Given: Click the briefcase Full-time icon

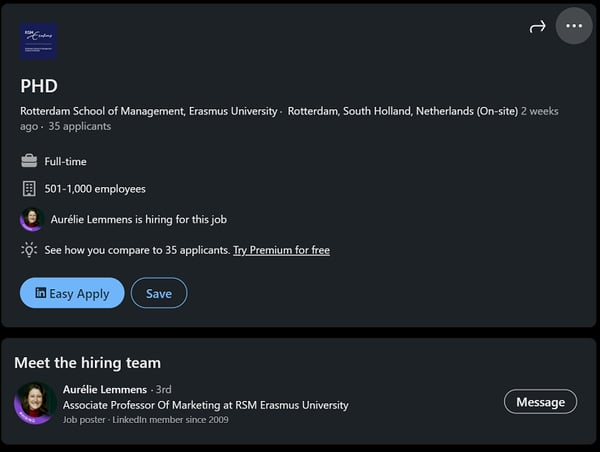Looking at the screenshot, I should (29, 161).
